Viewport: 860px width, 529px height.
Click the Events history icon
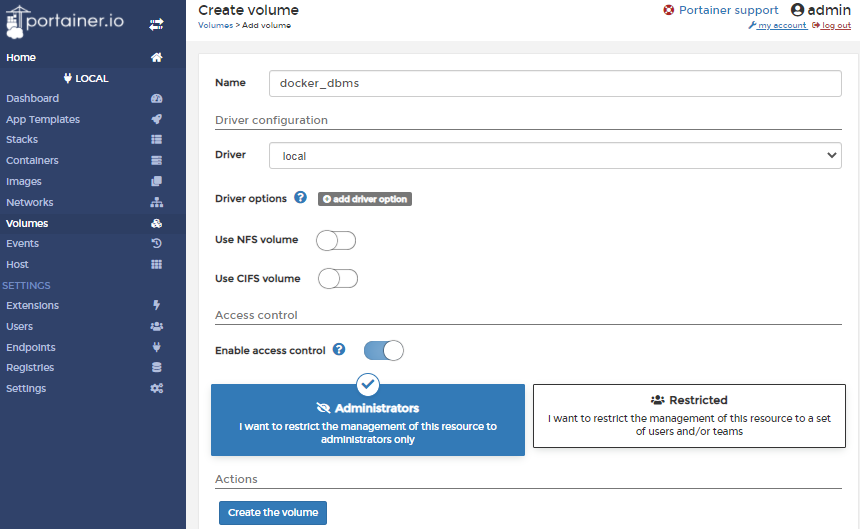click(x=156, y=243)
